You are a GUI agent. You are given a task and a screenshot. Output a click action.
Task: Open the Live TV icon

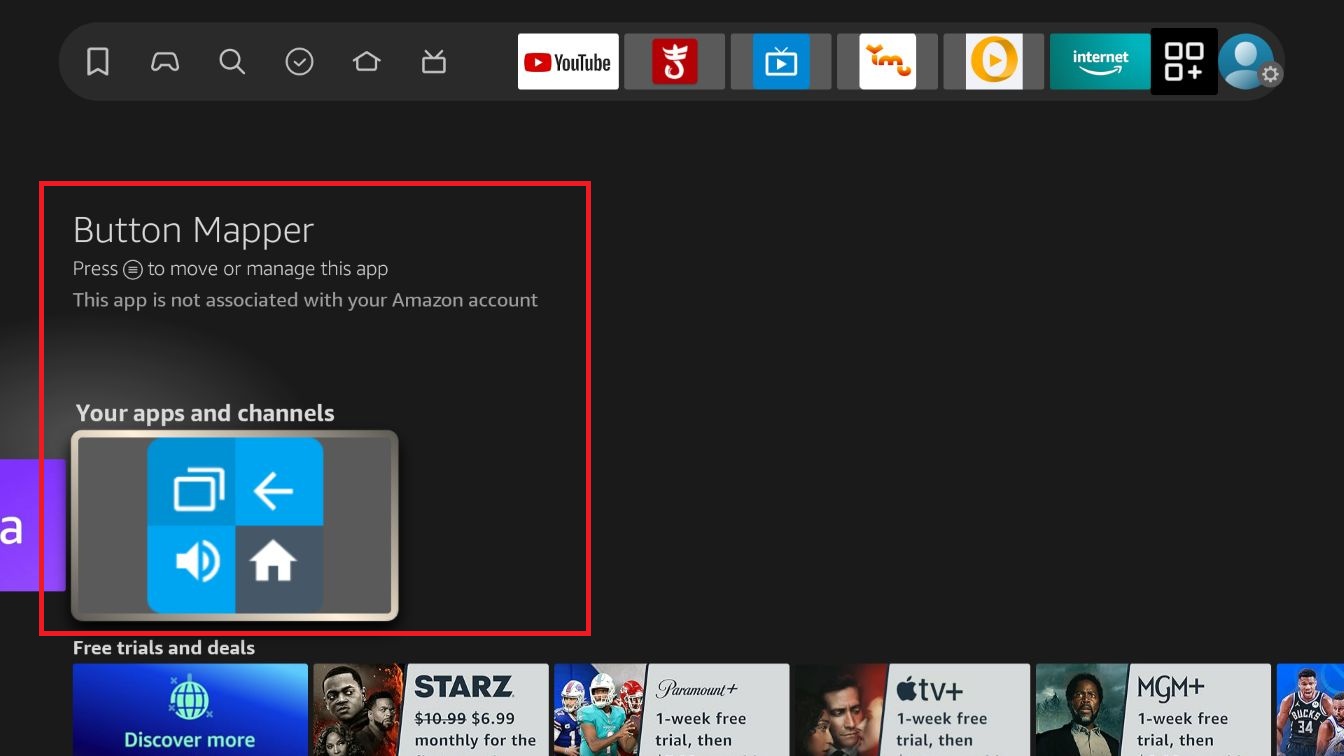point(433,62)
